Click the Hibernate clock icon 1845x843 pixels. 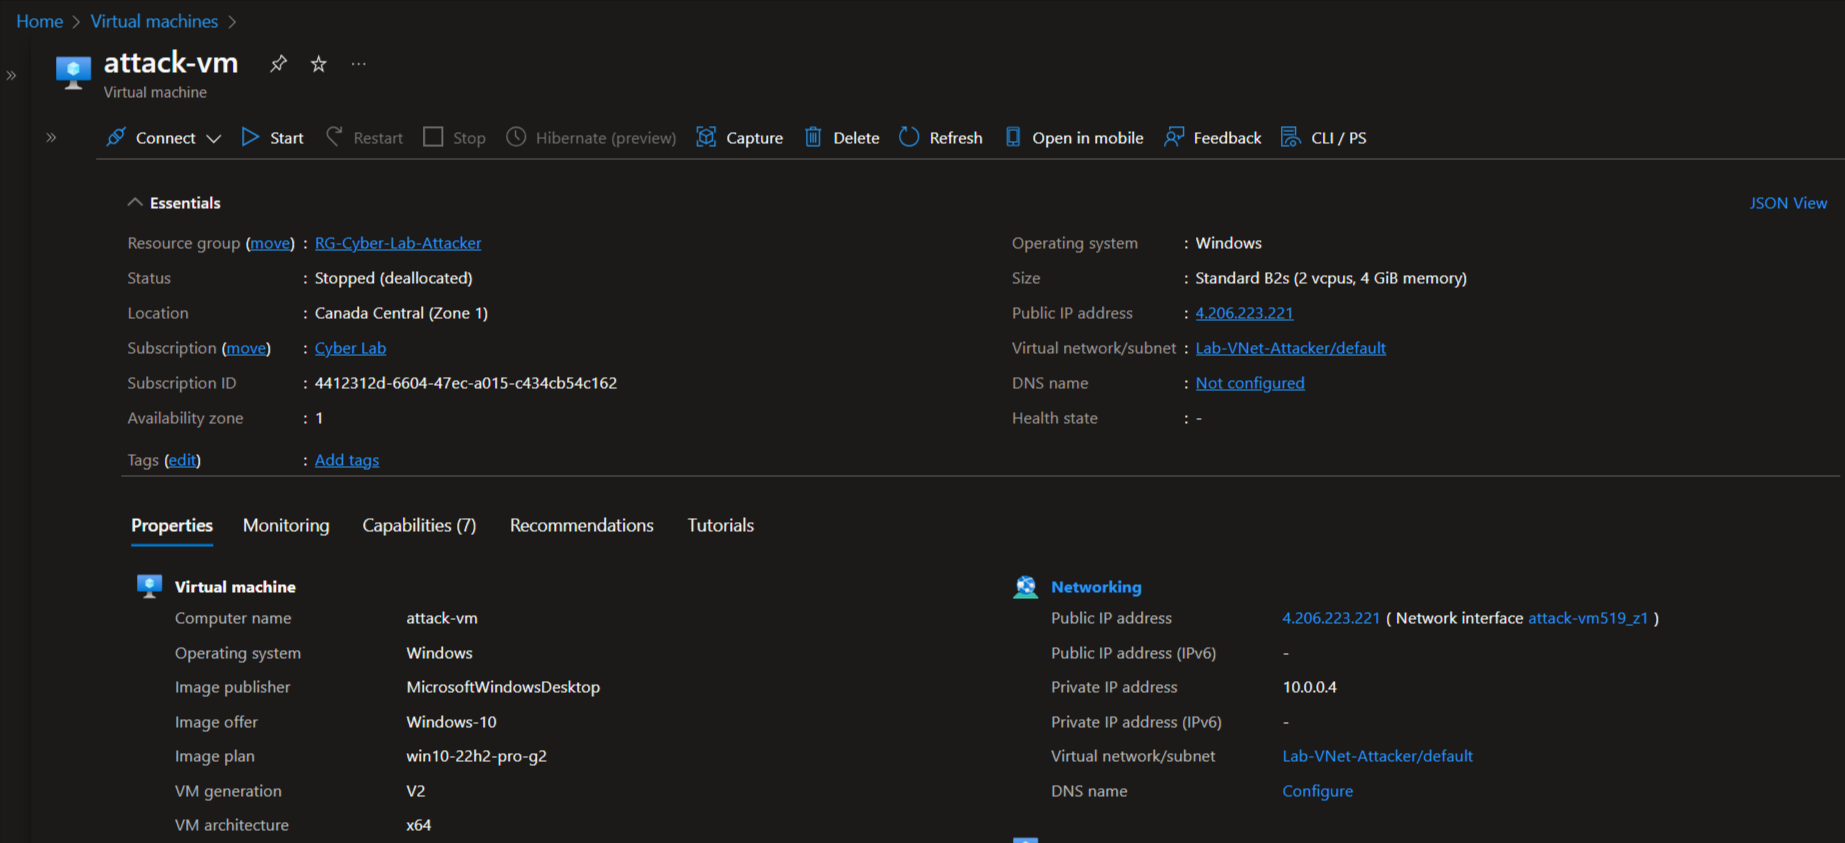tap(516, 137)
